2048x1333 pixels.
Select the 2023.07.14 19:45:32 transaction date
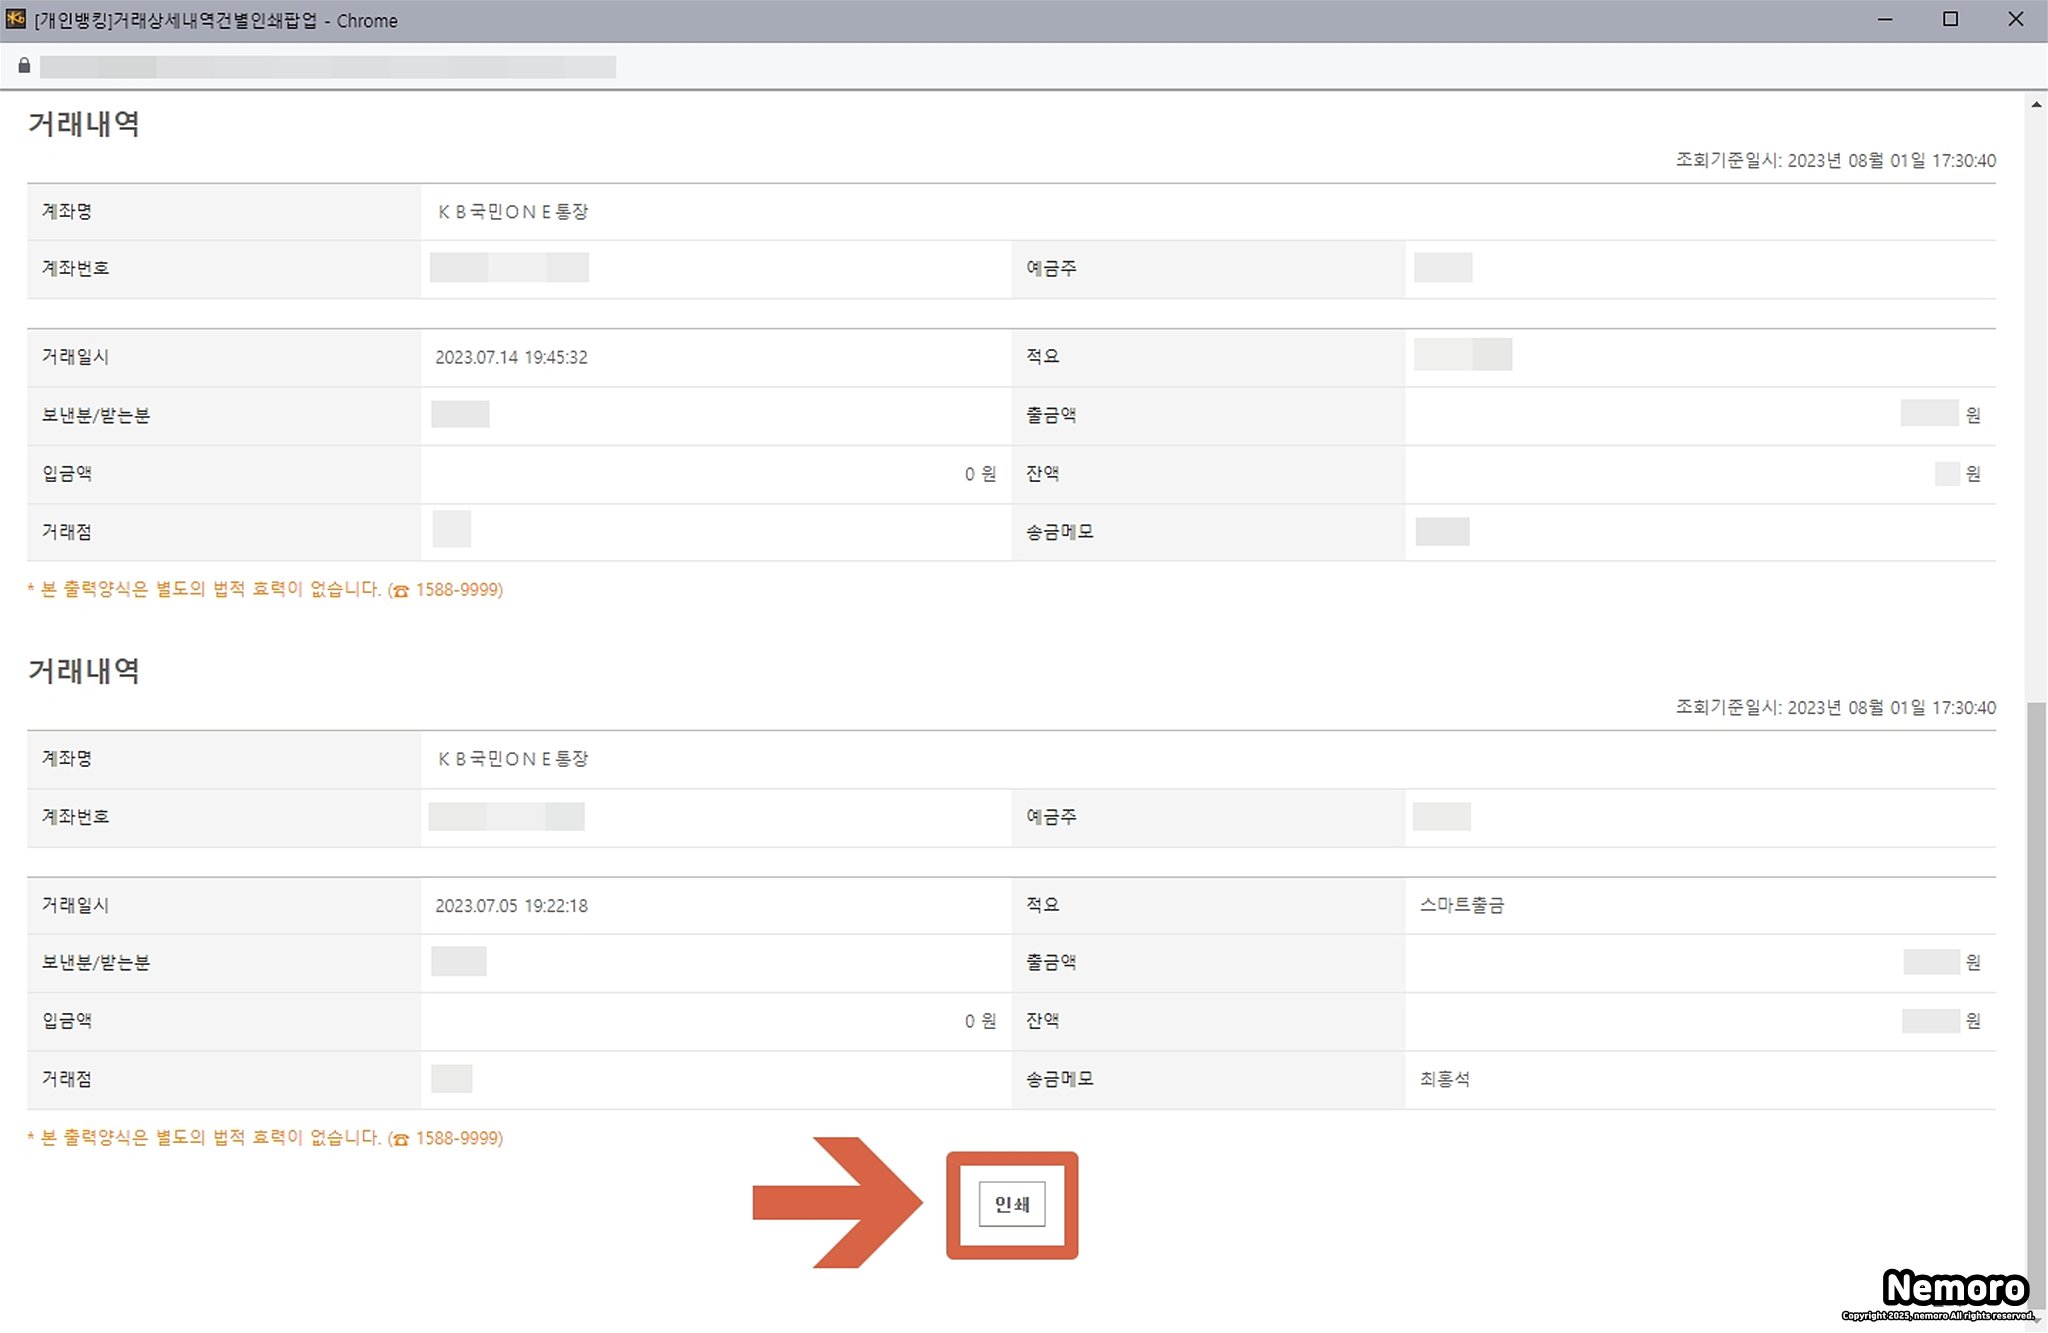click(511, 357)
